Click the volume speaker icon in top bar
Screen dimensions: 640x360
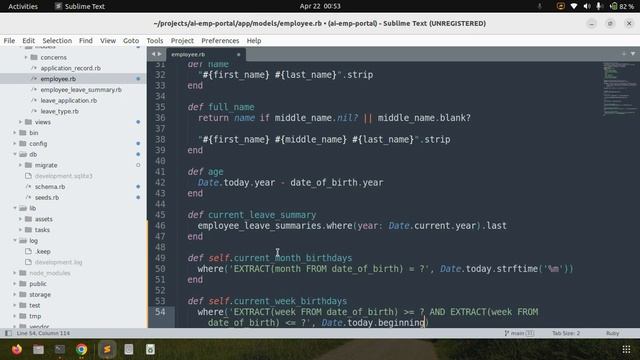click(587, 6)
